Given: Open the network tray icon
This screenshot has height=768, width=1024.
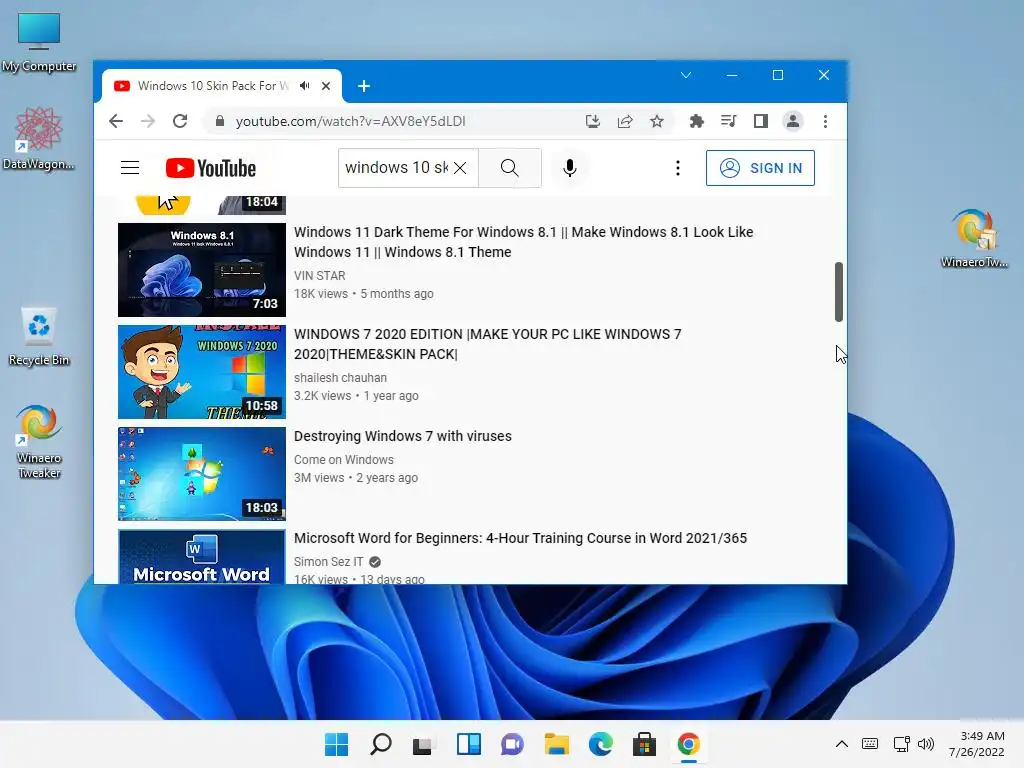Looking at the screenshot, I should (x=901, y=744).
